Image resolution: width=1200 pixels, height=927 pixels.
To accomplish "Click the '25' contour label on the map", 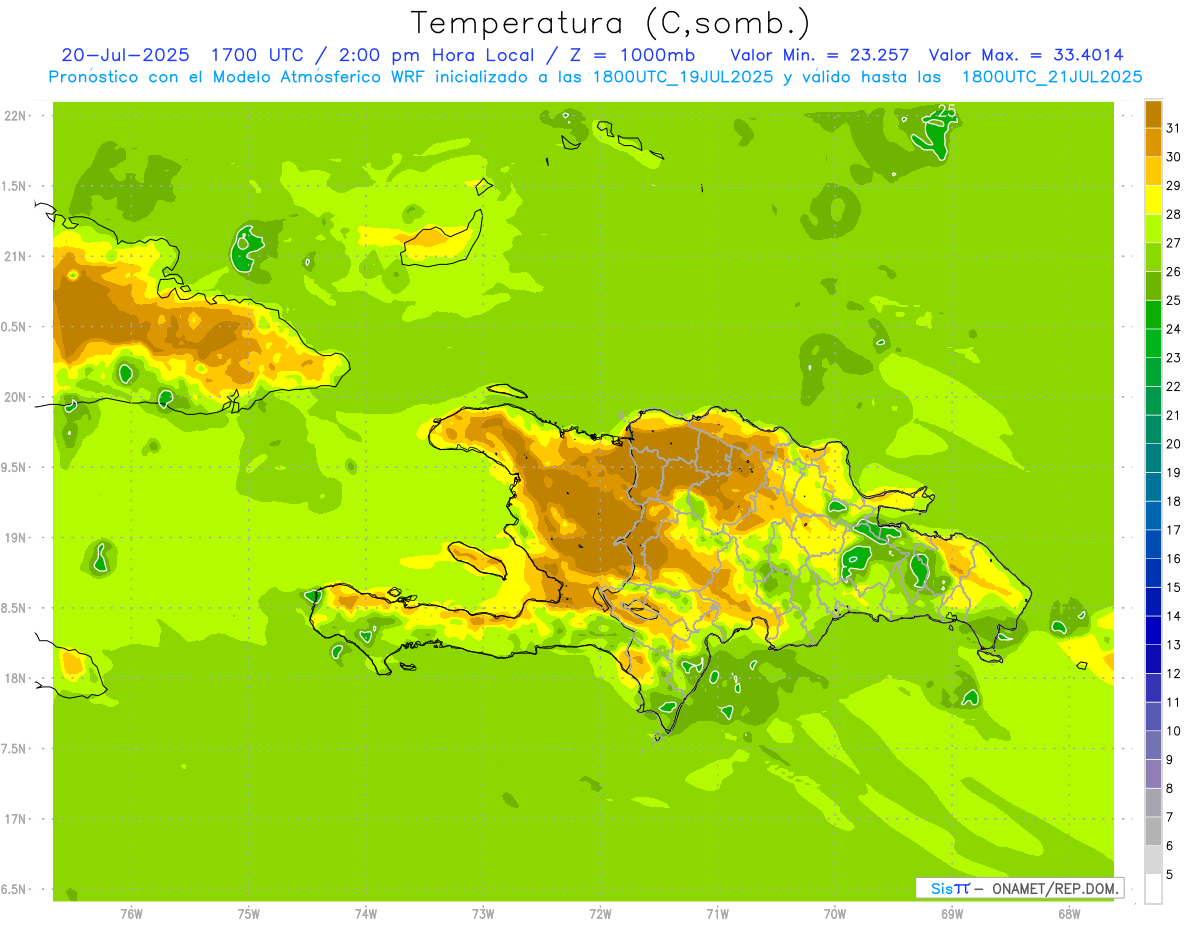I will (947, 112).
